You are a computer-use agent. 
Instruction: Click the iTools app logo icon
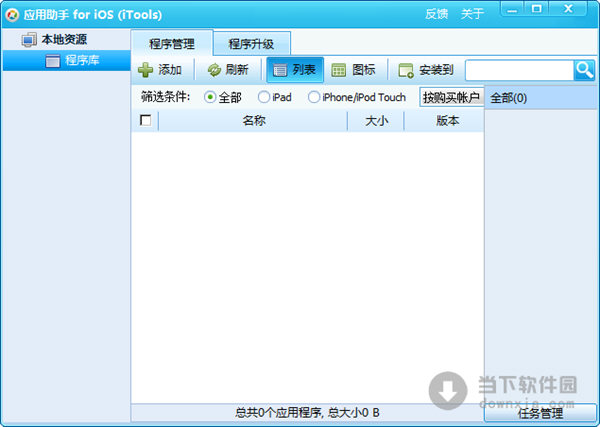[x=13, y=15]
